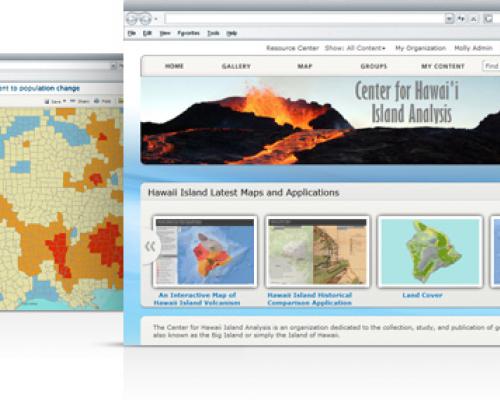
Task: Click Save in the back window toolbar
Action: 55,101
